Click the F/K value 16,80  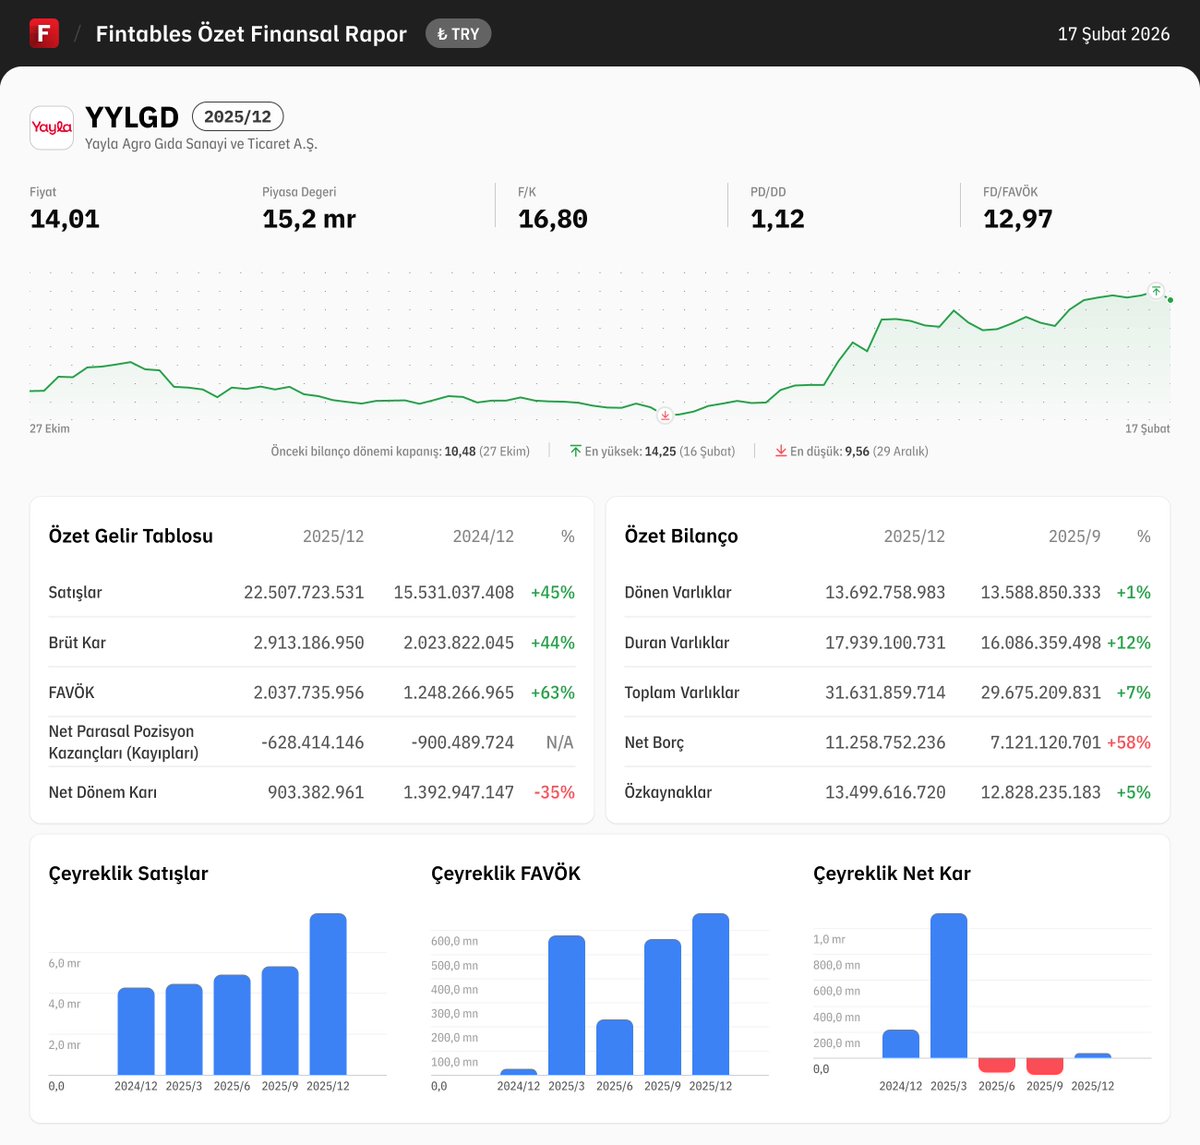click(x=553, y=219)
